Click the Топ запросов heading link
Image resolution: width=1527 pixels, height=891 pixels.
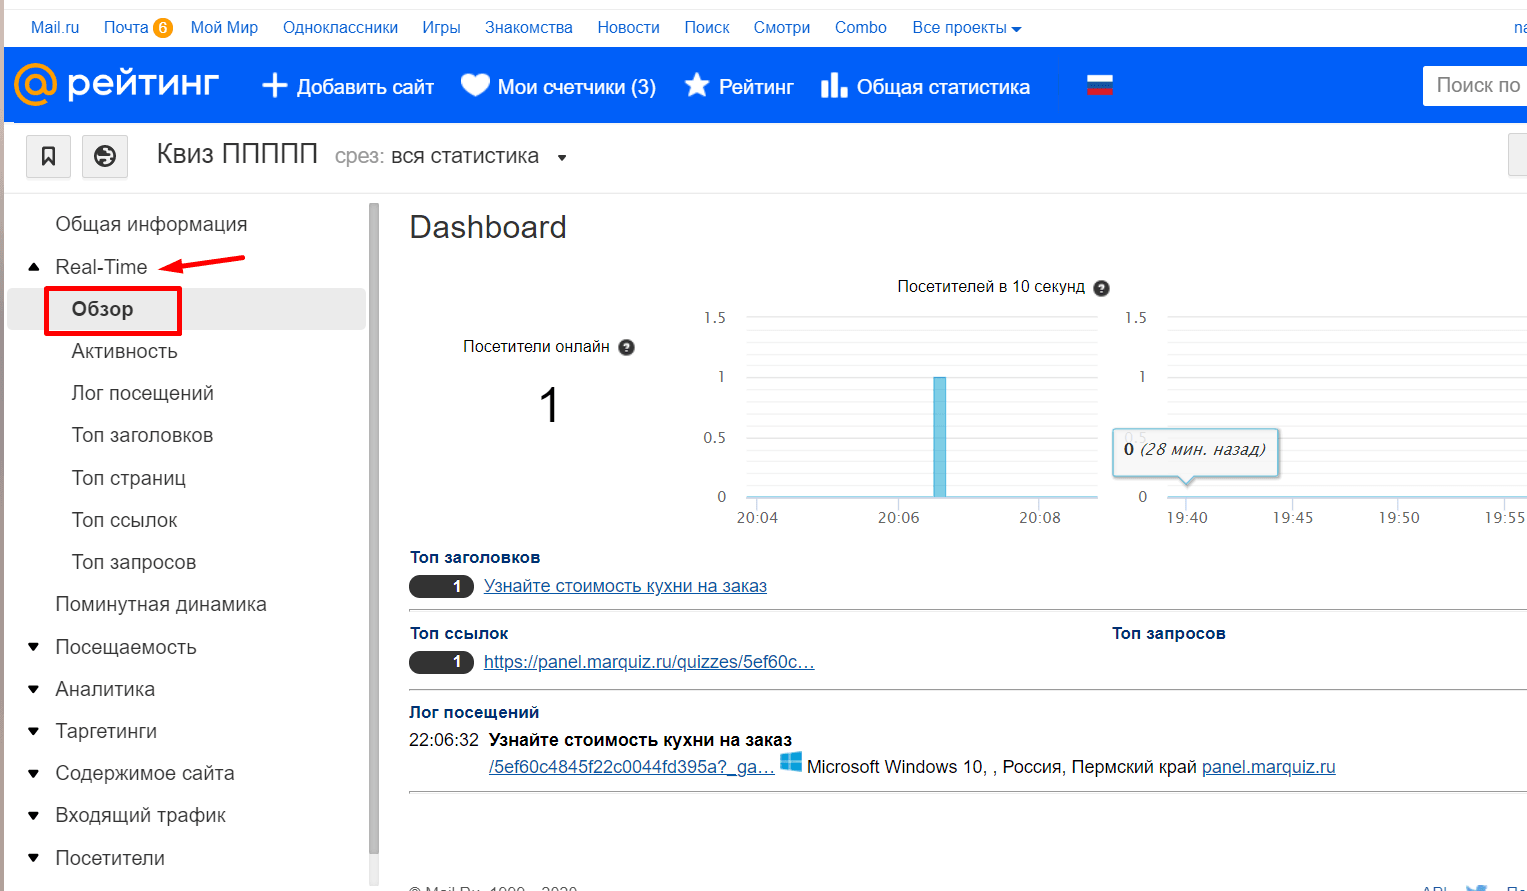tap(1169, 634)
